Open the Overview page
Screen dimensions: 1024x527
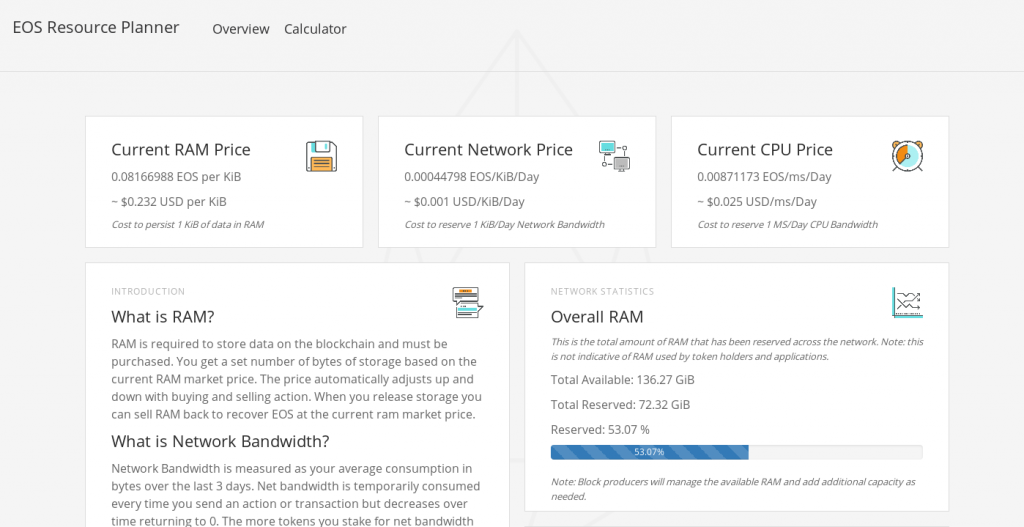241,29
